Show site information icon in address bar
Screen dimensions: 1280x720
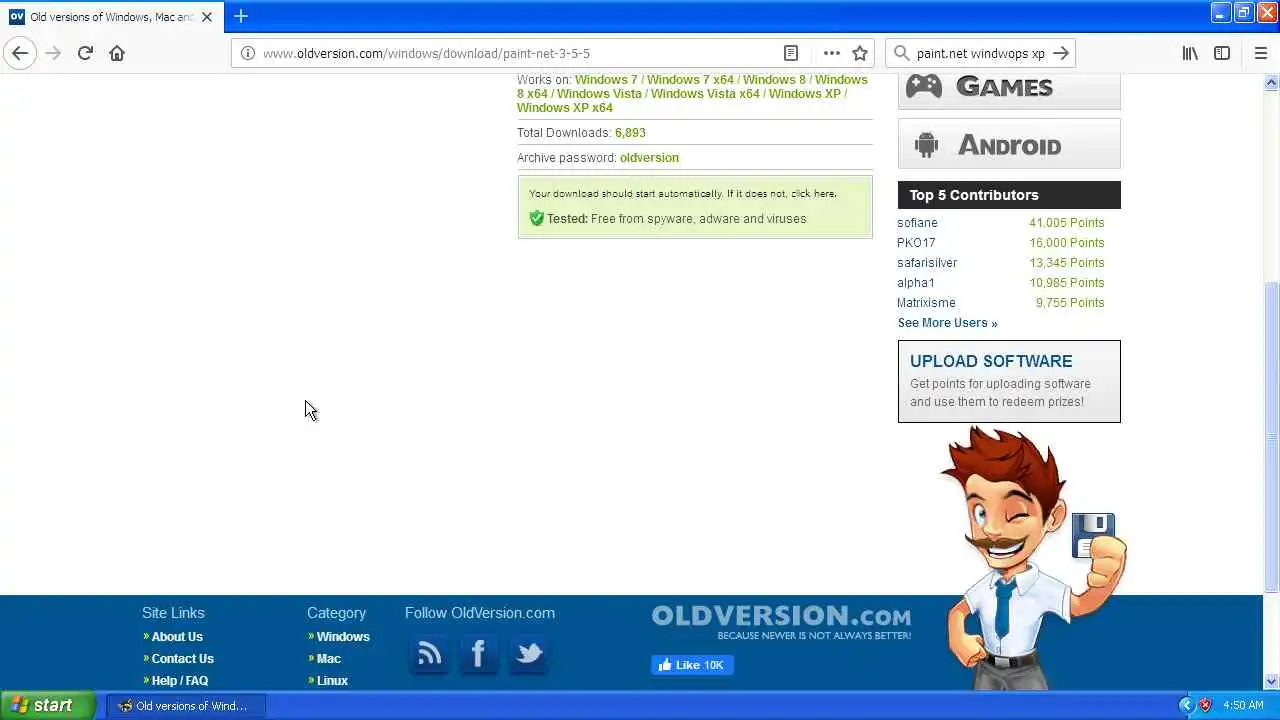click(x=247, y=53)
